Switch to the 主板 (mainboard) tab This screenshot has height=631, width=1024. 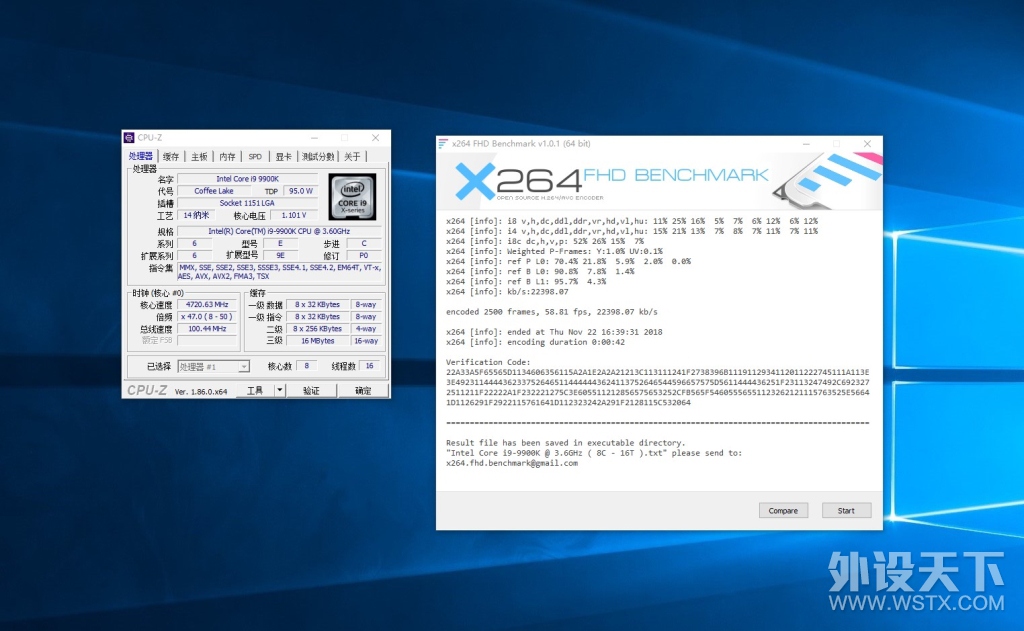tap(199, 157)
